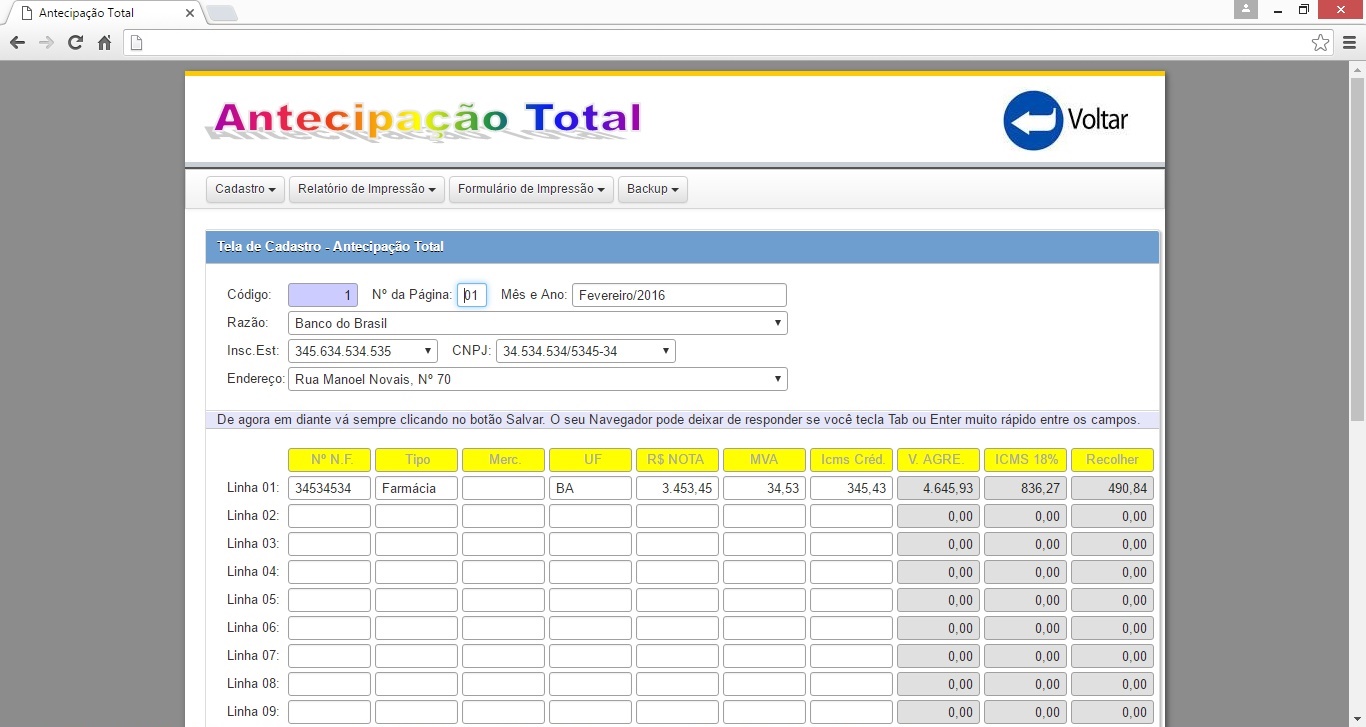This screenshot has height=727, width=1366.
Task: Open the Insc.Est dropdown
Action: (x=362, y=351)
